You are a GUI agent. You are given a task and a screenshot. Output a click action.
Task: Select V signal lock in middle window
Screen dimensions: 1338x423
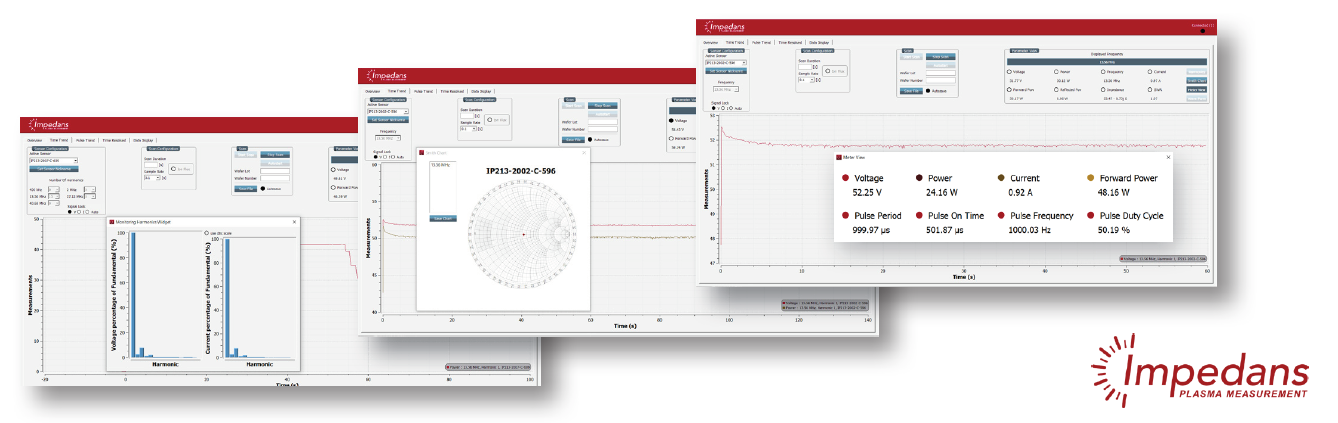pos(376,157)
